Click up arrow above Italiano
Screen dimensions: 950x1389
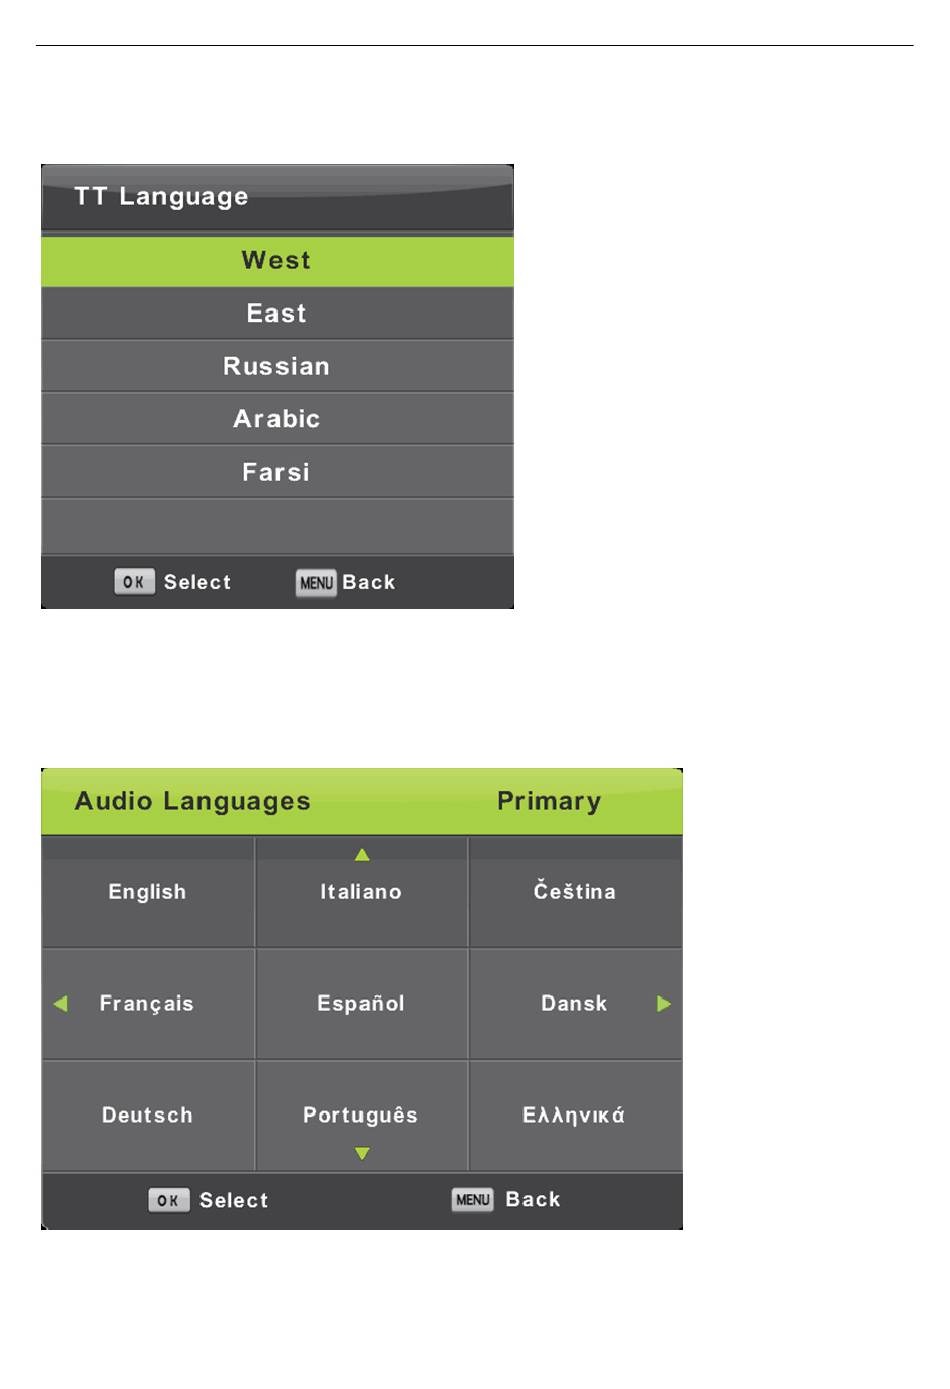pyautogui.click(x=362, y=855)
